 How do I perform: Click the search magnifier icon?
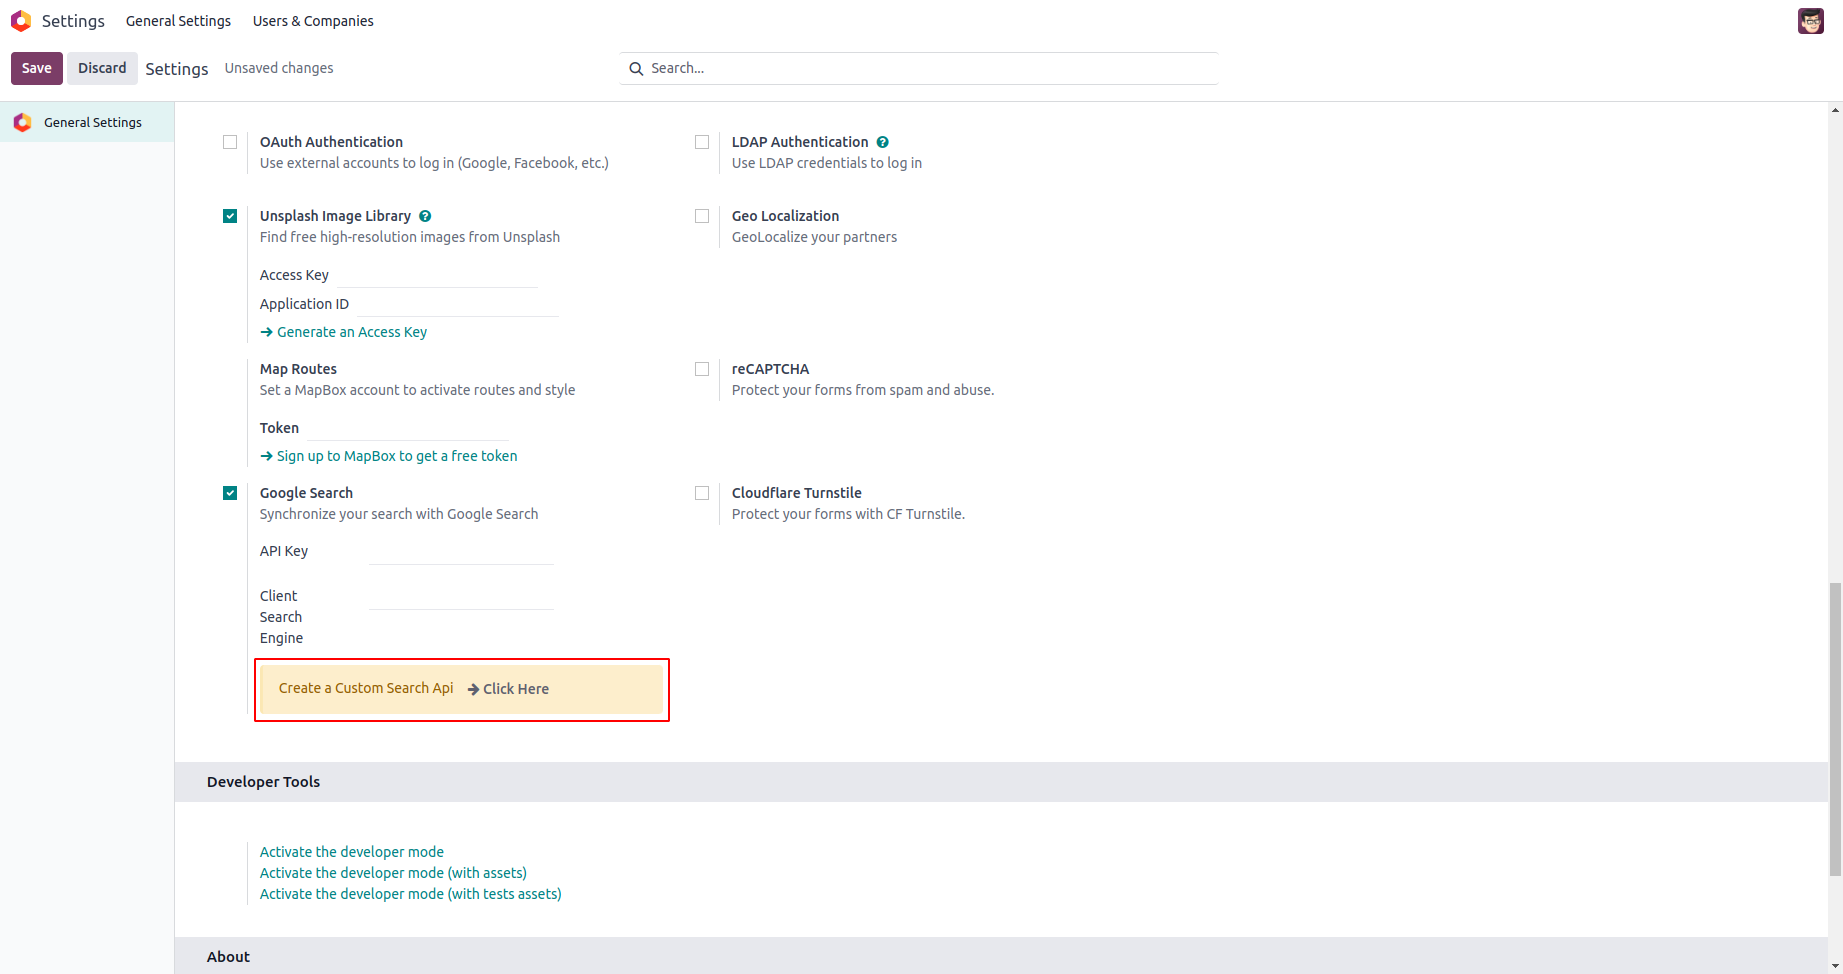pyautogui.click(x=636, y=69)
